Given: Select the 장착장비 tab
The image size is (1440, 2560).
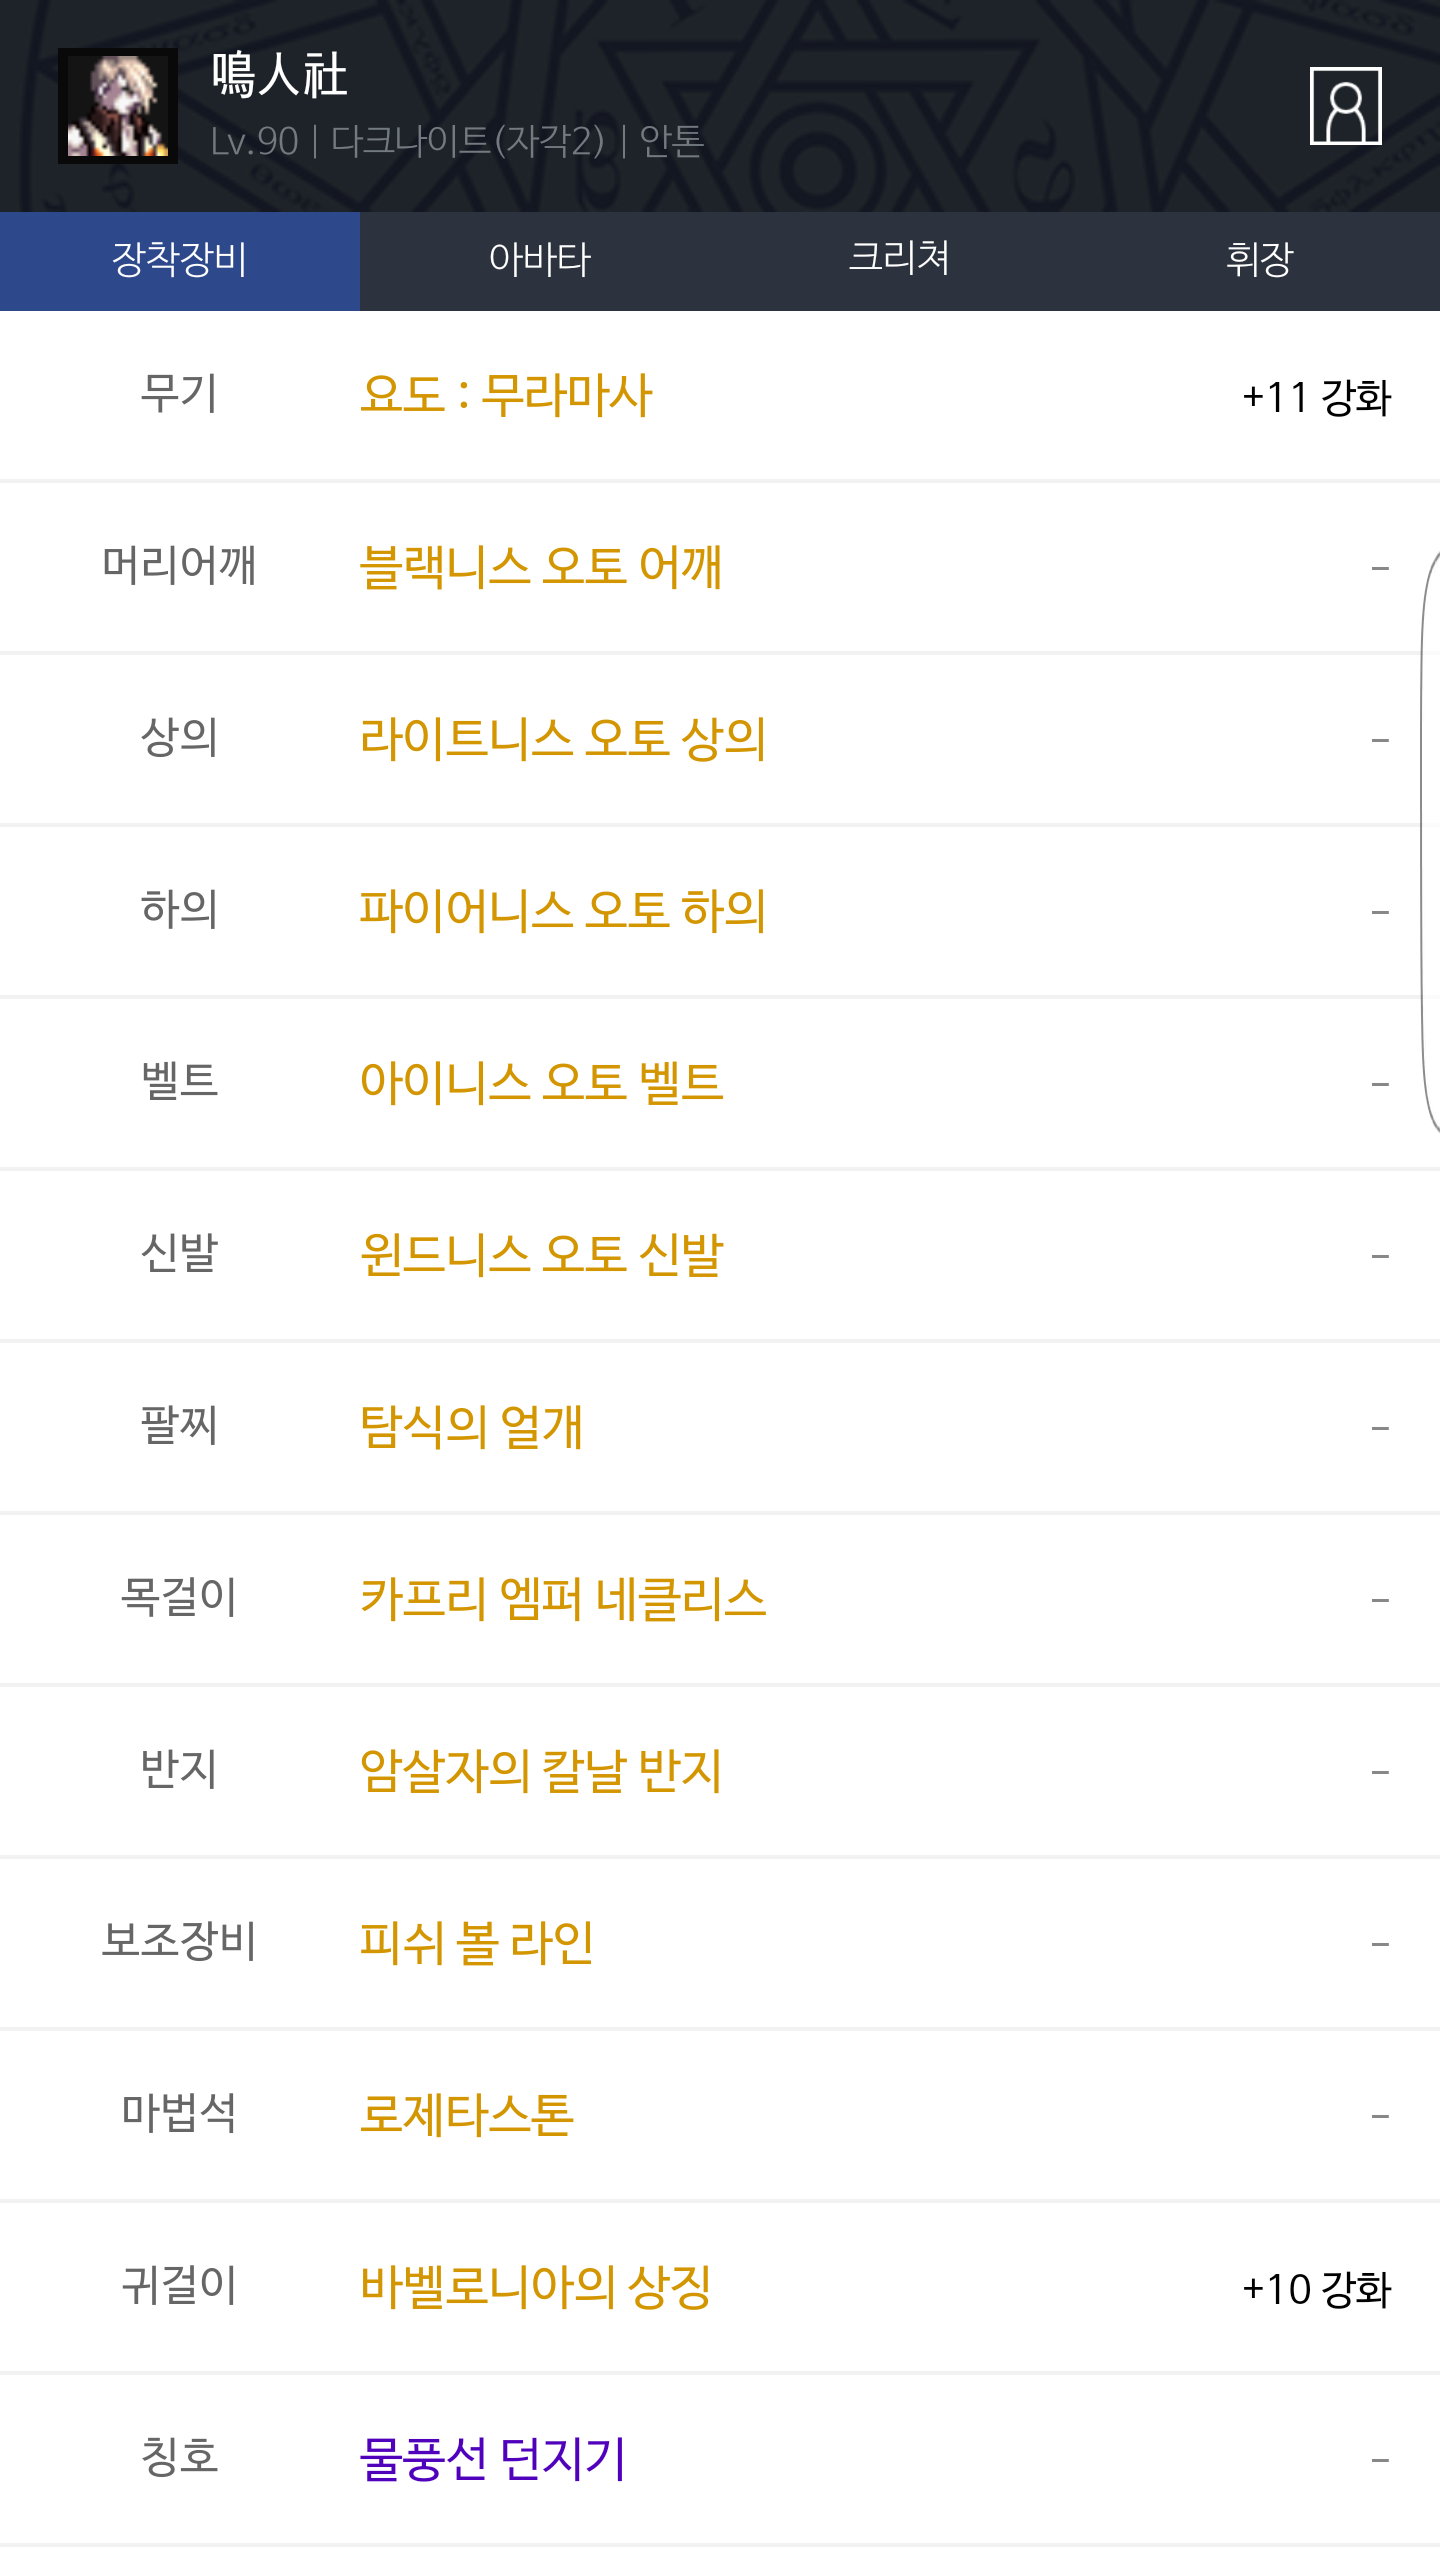Looking at the screenshot, I should 180,260.
